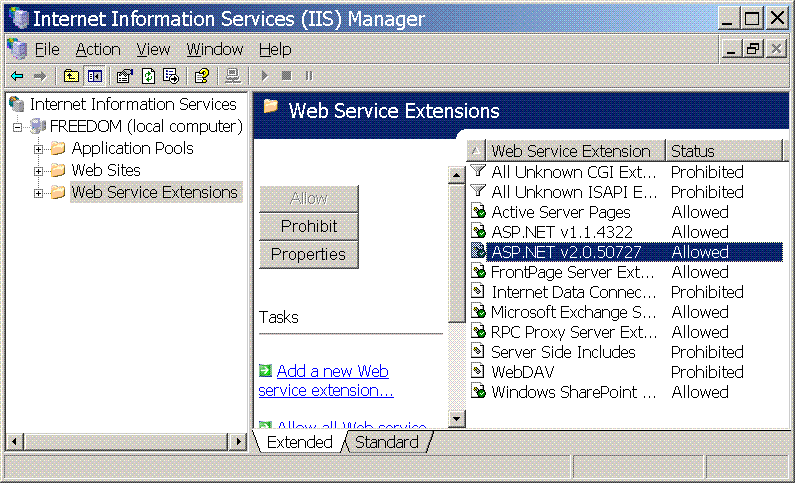Viewport: 795px width, 483px height.
Task: Select the Web Sites tree label
Action: 106,170
